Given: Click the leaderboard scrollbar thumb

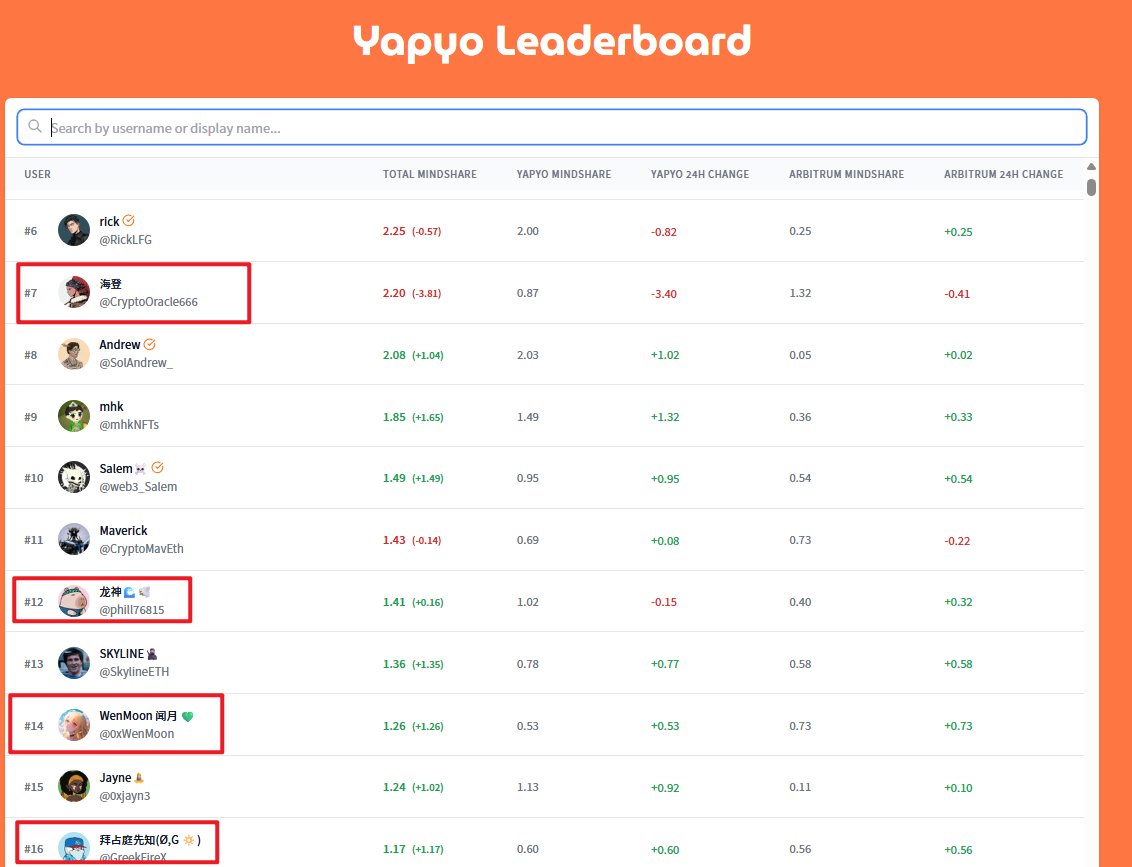Looking at the screenshot, I should (x=1091, y=187).
